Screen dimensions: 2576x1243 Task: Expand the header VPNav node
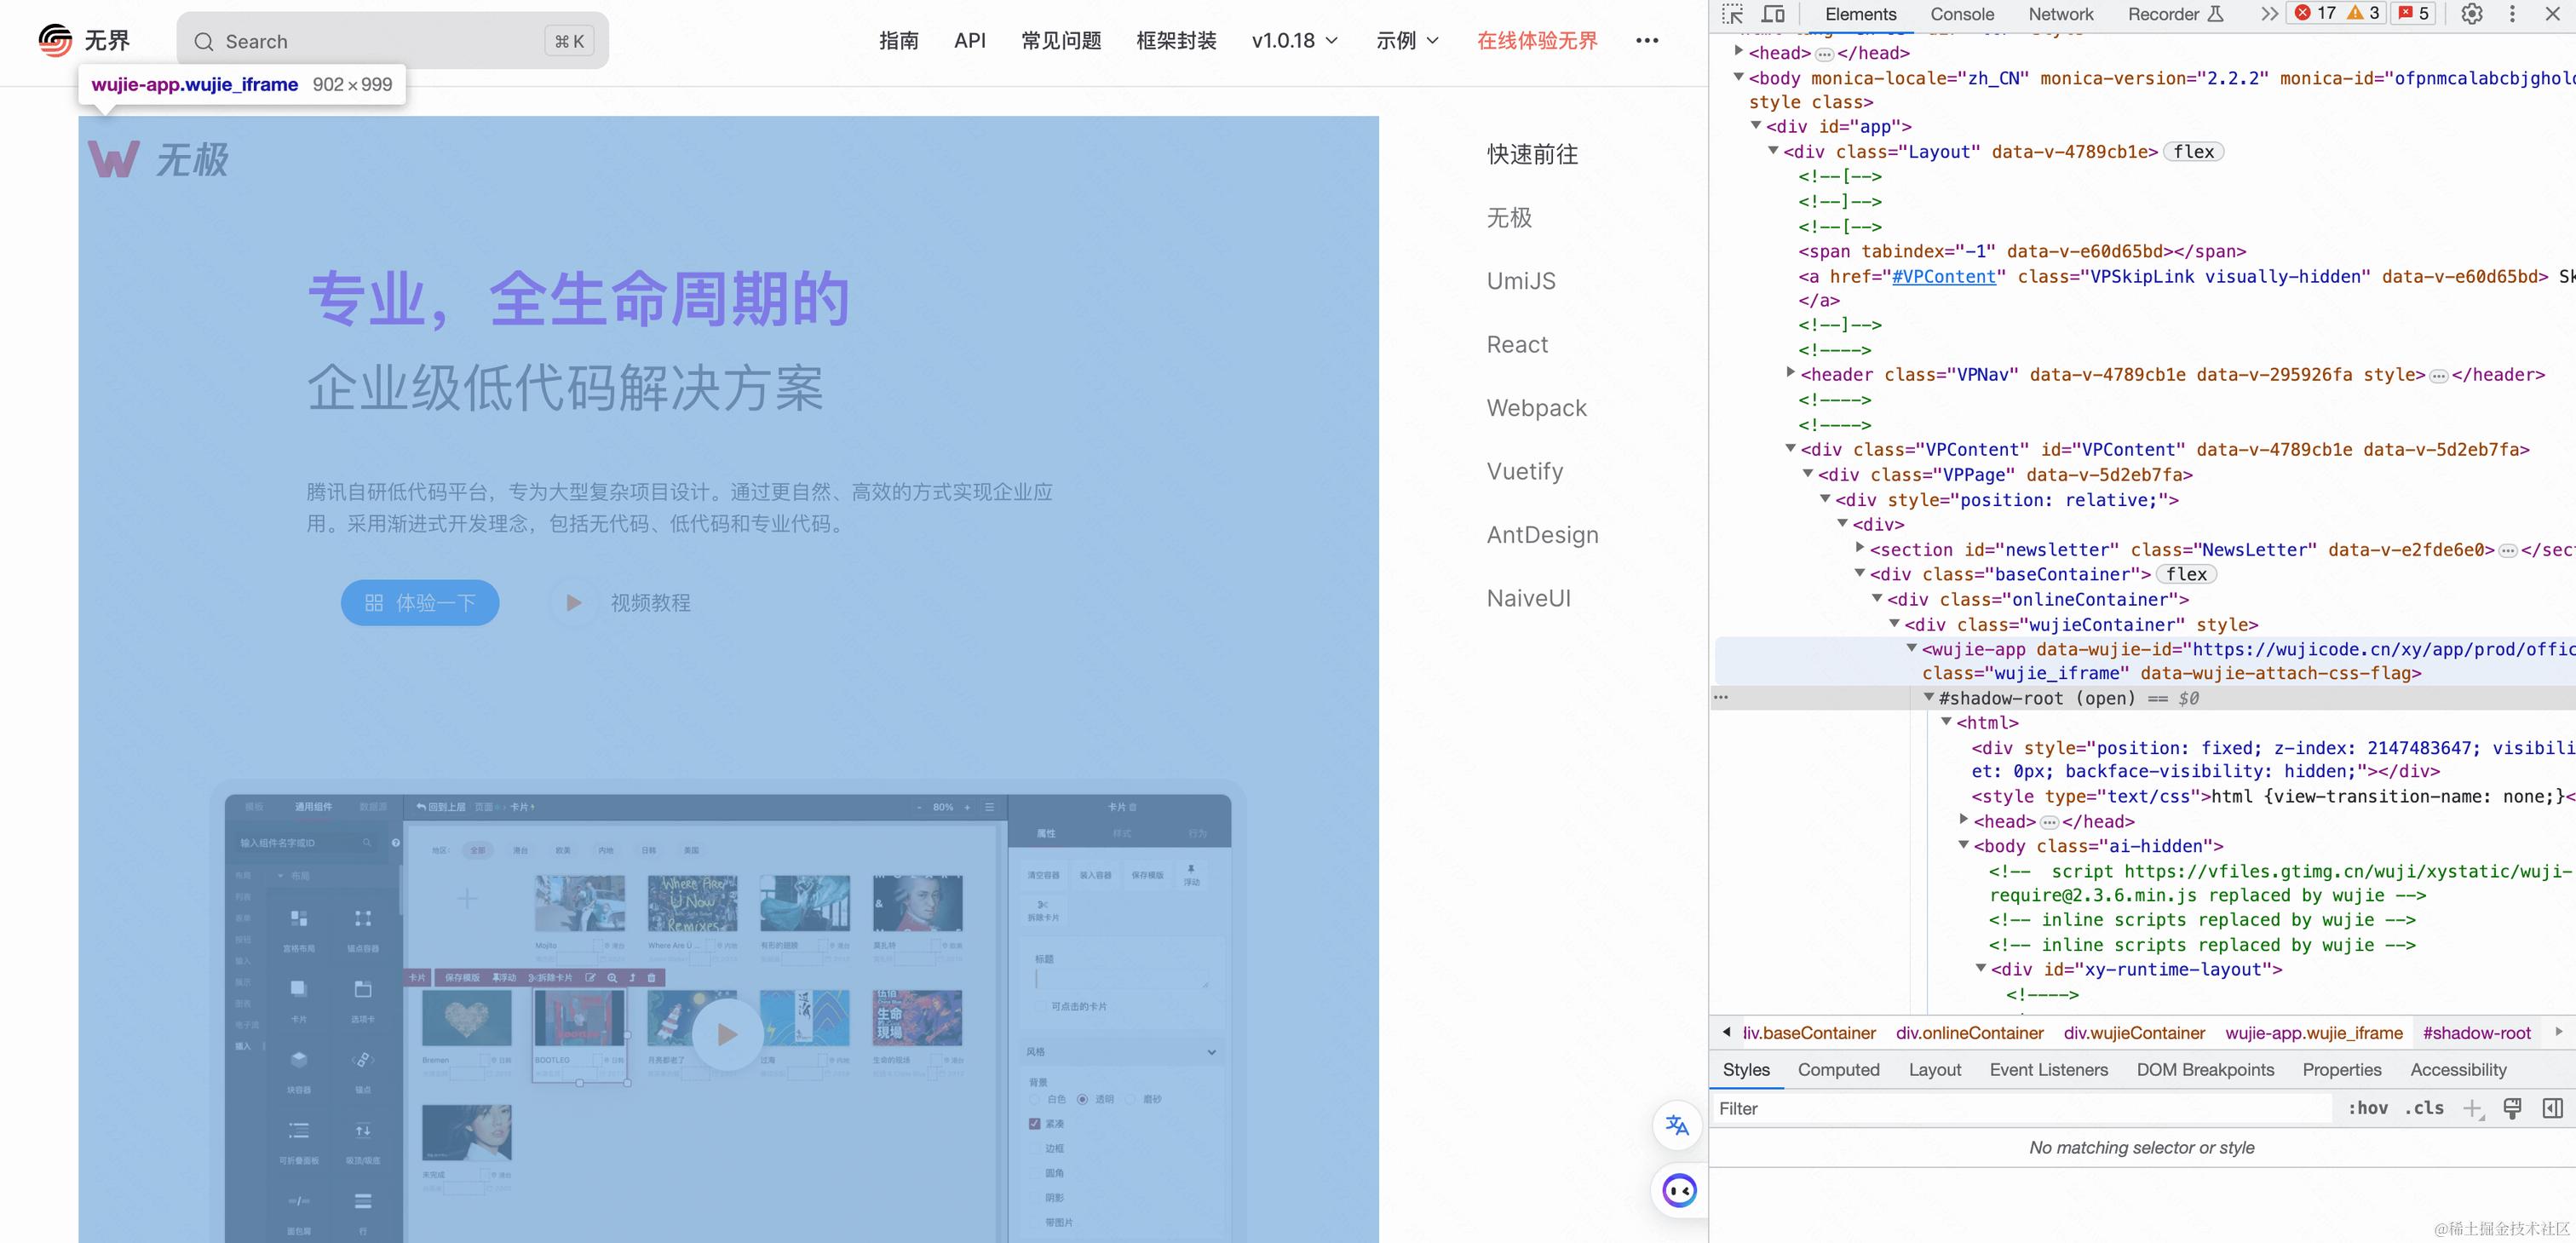click(x=1790, y=373)
